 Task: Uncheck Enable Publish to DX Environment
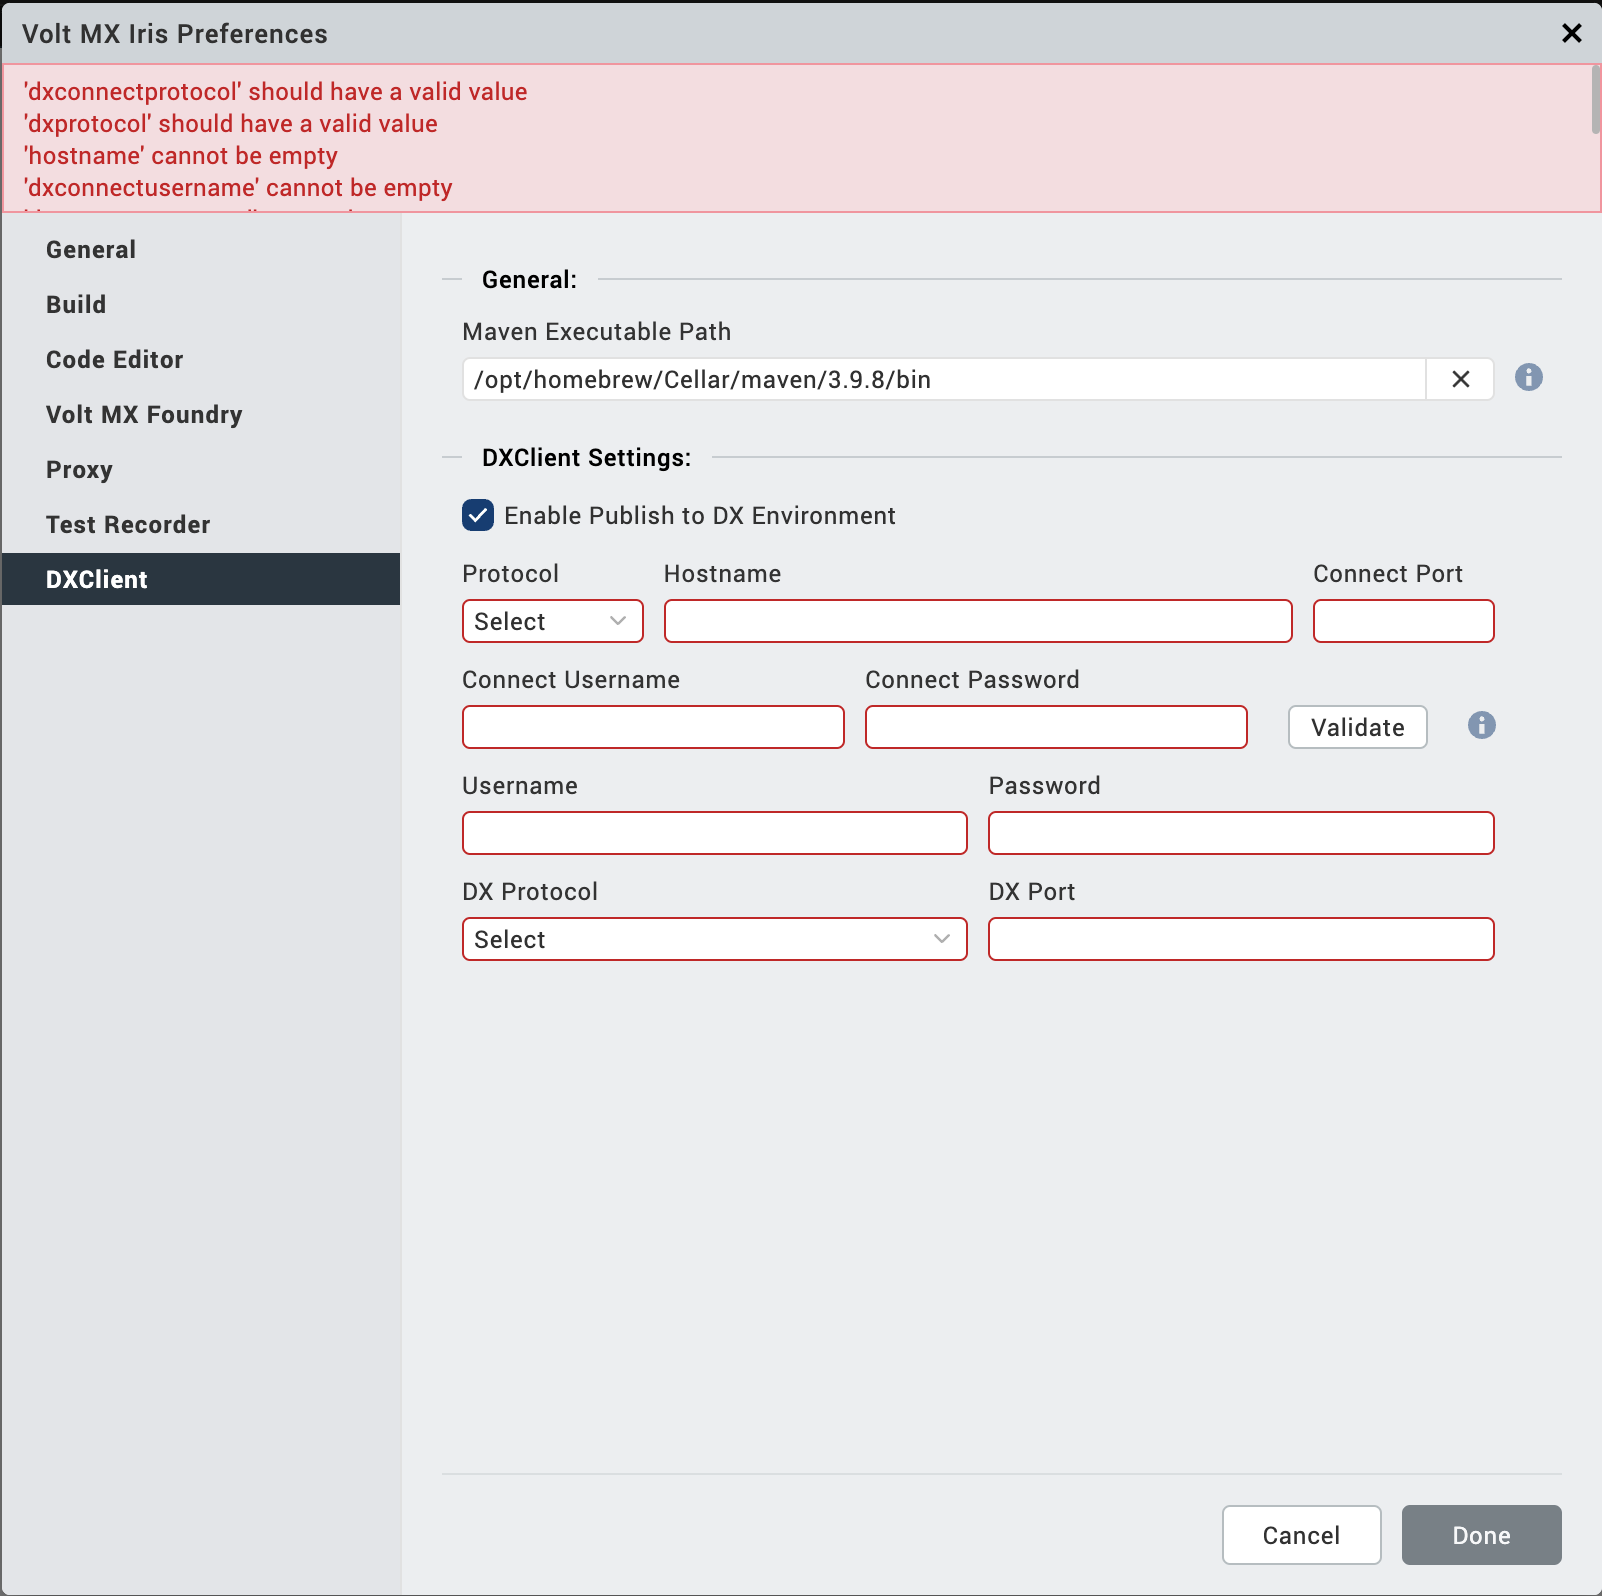click(478, 515)
